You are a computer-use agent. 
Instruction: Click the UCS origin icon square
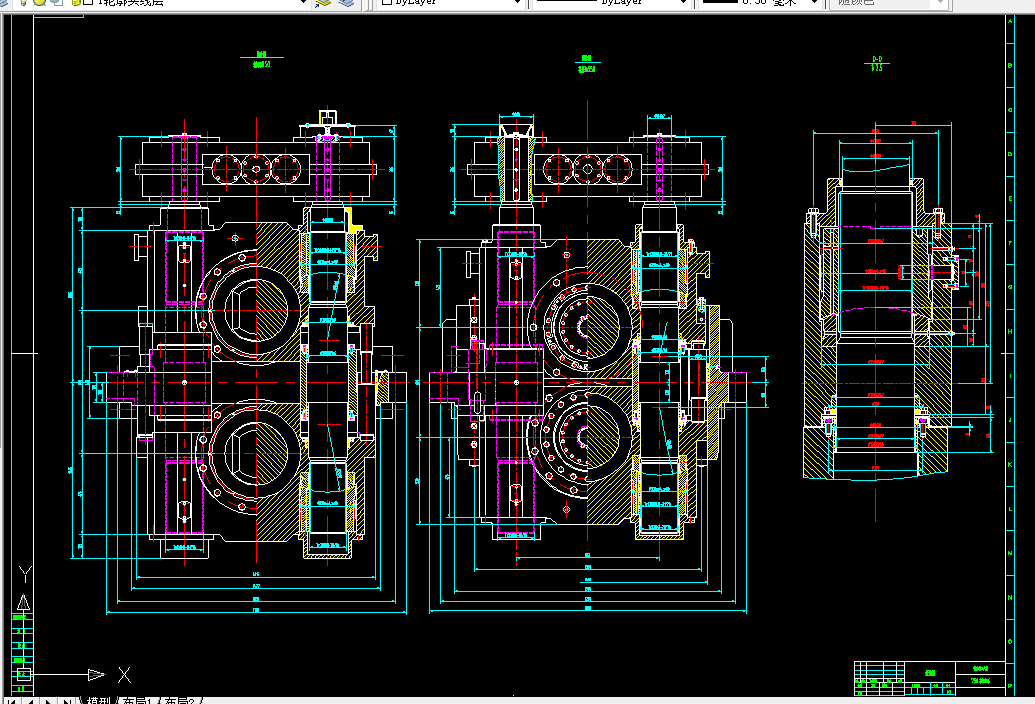click(23, 674)
